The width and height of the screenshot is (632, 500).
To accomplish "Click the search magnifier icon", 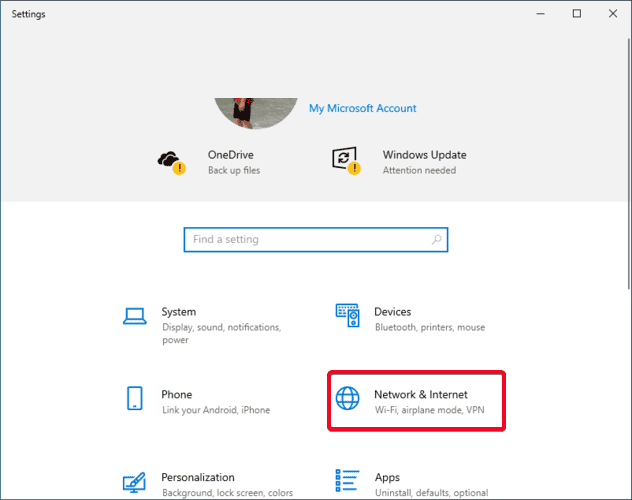I will (437, 240).
